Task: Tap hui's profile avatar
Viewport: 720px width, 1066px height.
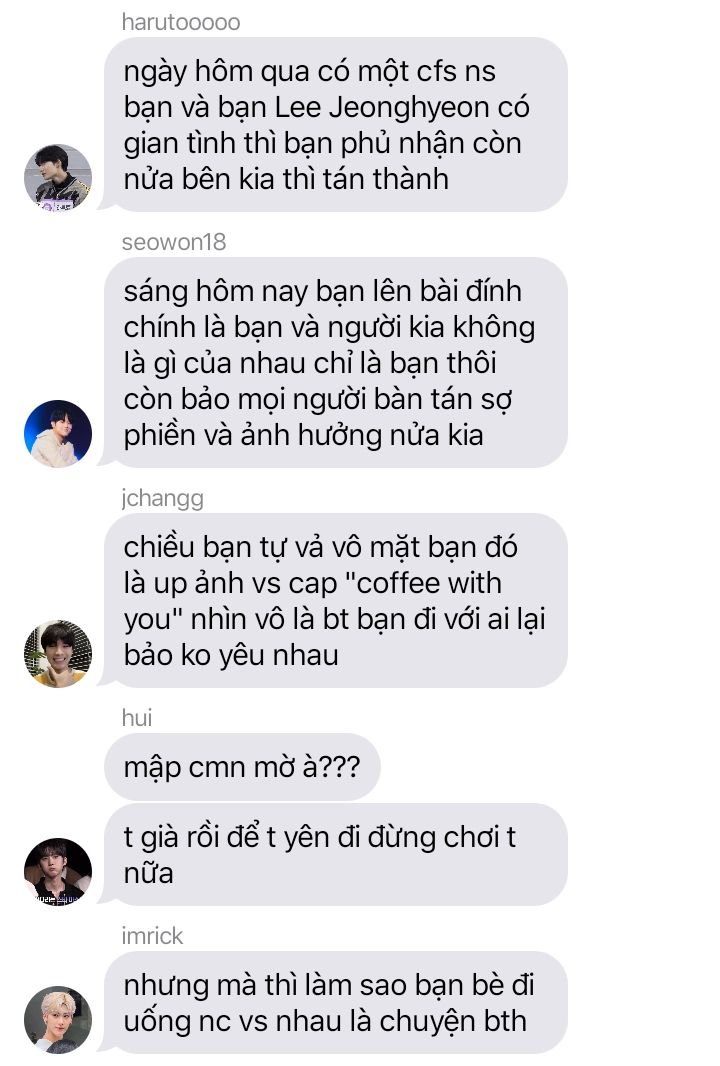Action: [58, 872]
